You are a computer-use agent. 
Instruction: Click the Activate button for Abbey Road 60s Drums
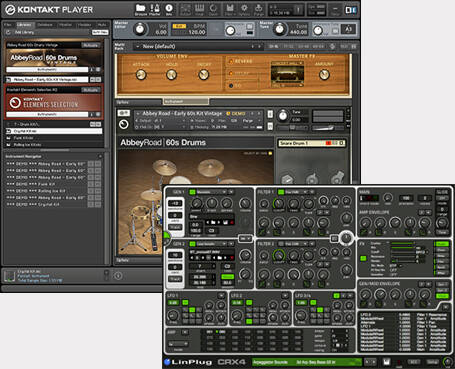91,45
